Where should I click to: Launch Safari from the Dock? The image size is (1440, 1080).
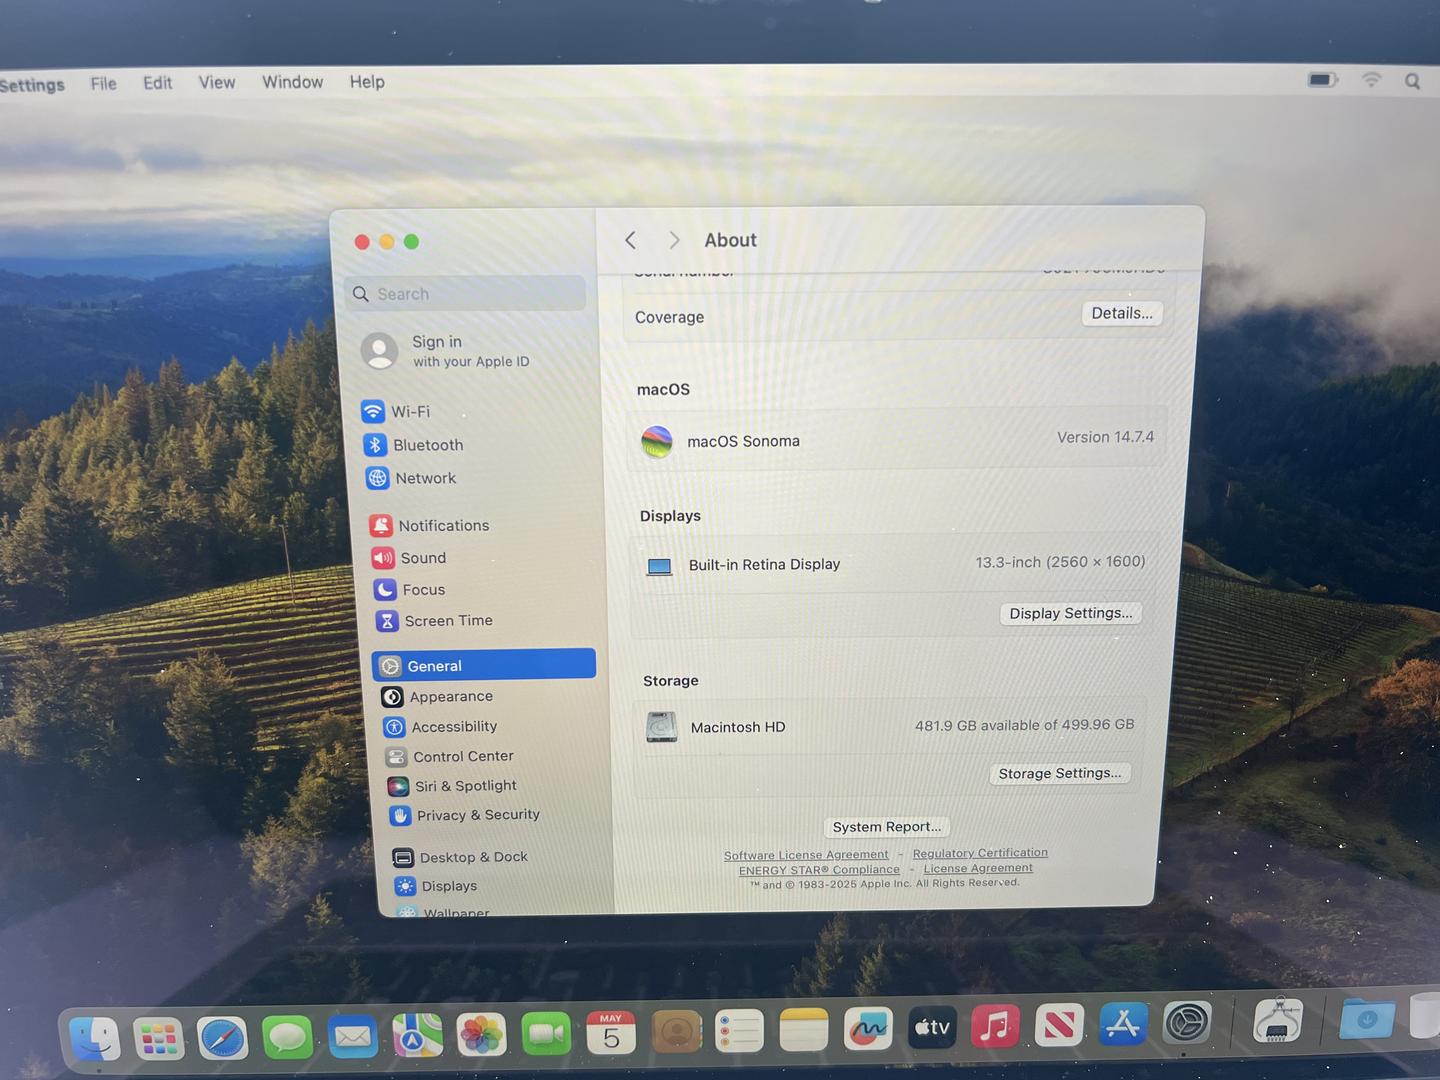click(x=222, y=1038)
